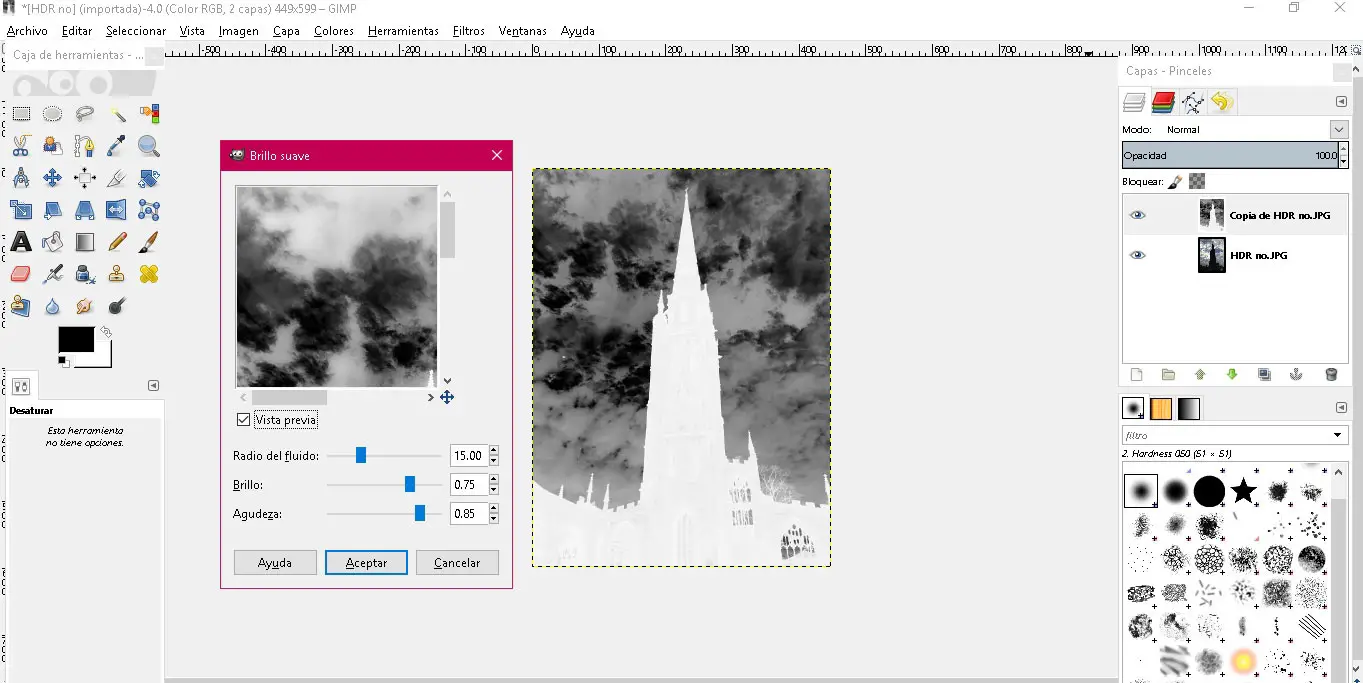Uncheck the Vista previa checkbox
This screenshot has width=1363, height=683.
(x=243, y=420)
